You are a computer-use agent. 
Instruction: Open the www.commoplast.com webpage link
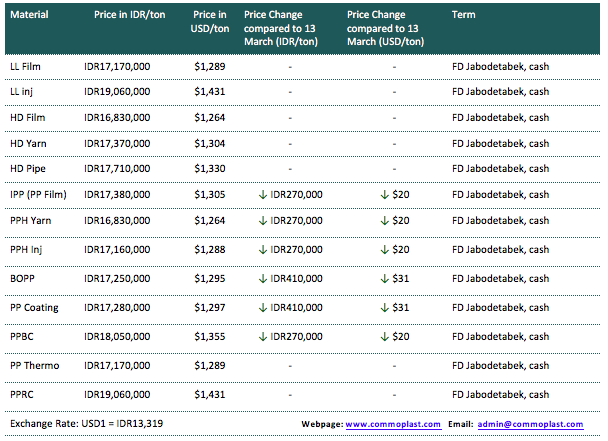coord(393,425)
